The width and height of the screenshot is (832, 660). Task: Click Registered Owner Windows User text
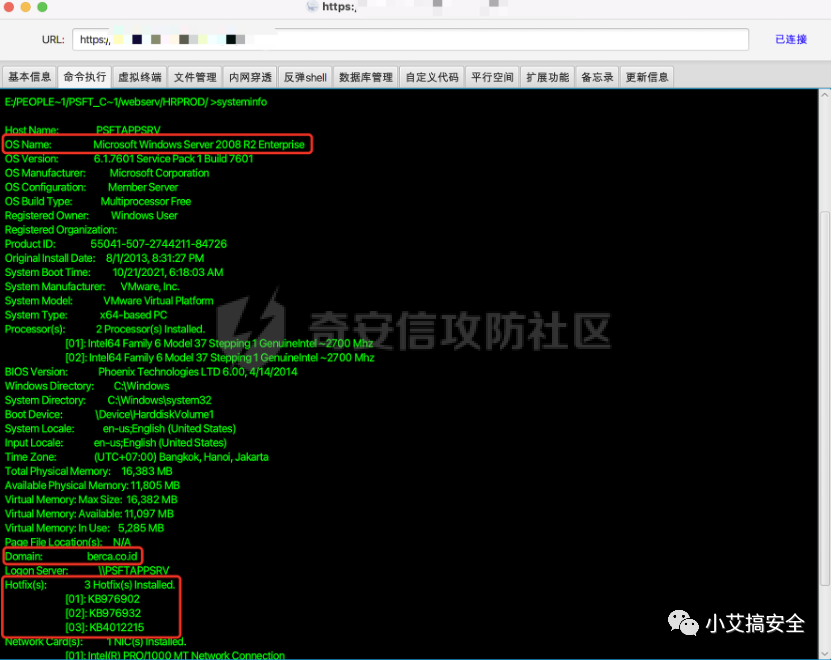[144, 215]
